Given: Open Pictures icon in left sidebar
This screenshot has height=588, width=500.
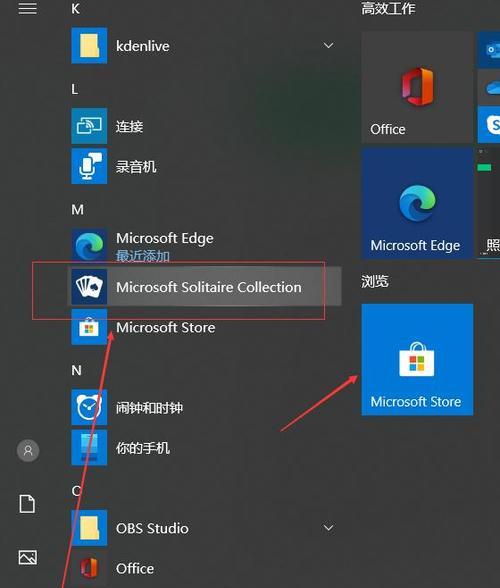Looking at the screenshot, I should [28, 557].
